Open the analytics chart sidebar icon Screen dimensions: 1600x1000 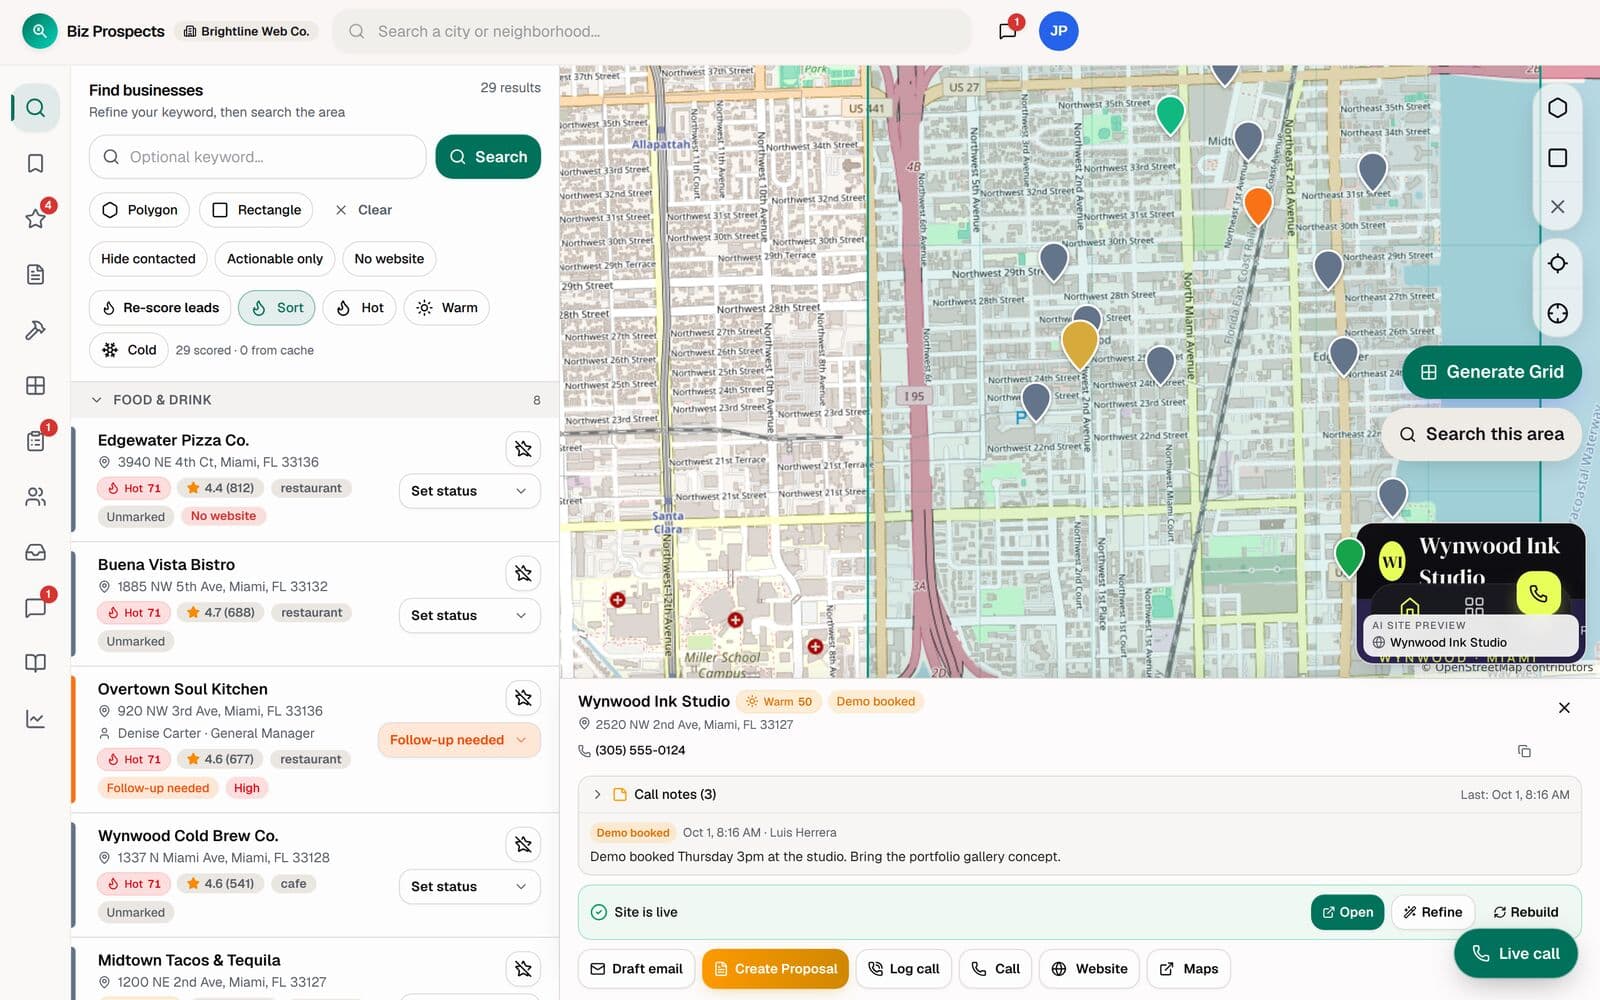[35, 719]
